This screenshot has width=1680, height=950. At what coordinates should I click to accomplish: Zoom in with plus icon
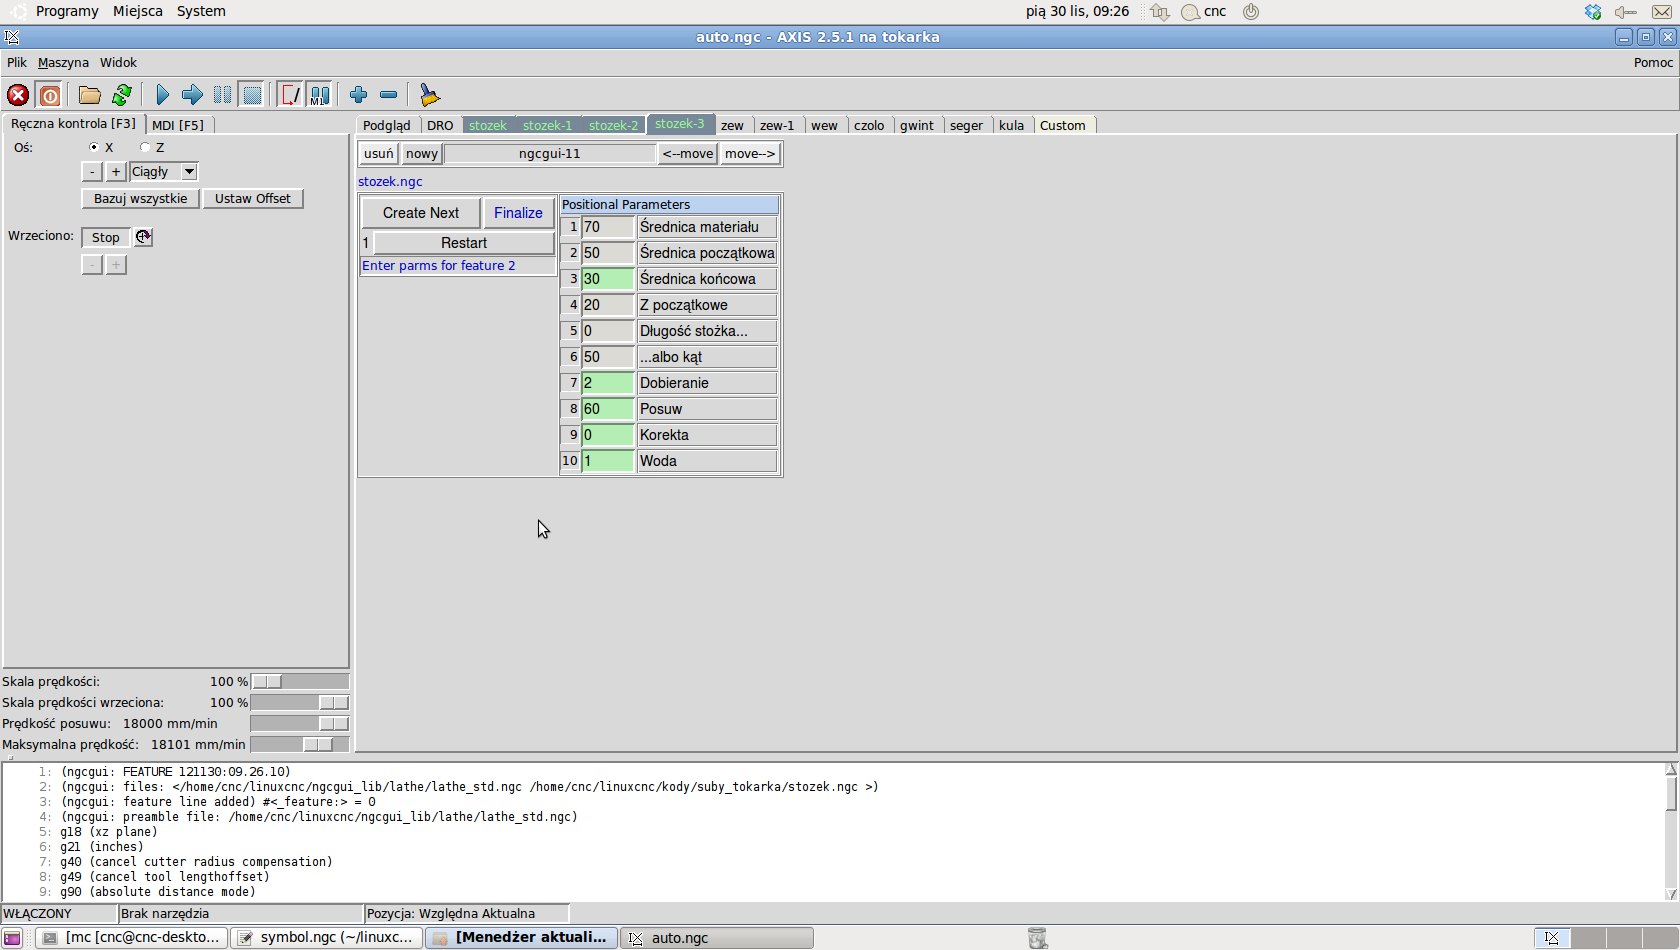point(358,95)
